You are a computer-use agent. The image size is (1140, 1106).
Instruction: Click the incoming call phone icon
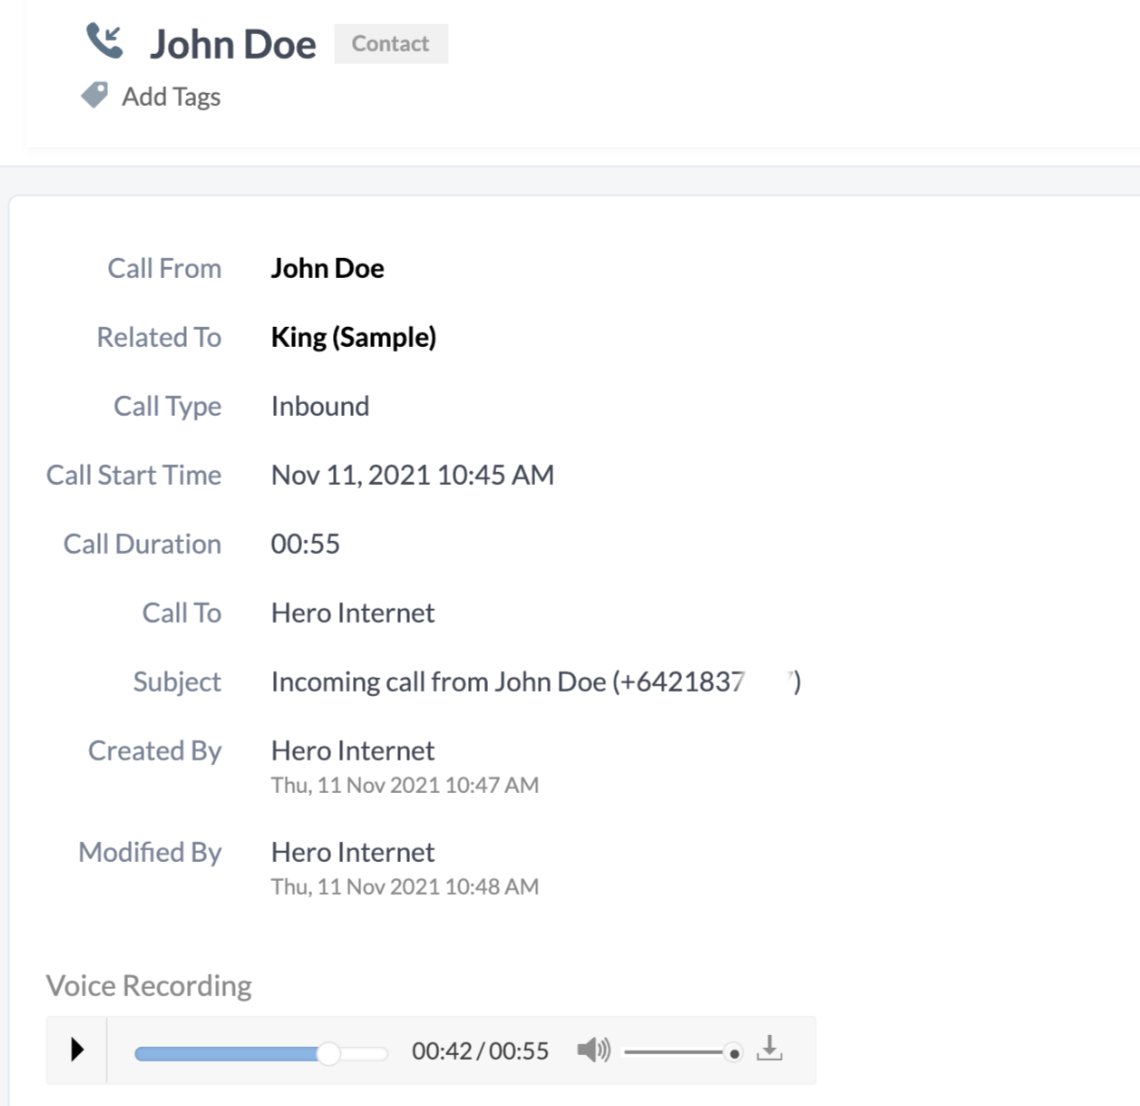(104, 42)
